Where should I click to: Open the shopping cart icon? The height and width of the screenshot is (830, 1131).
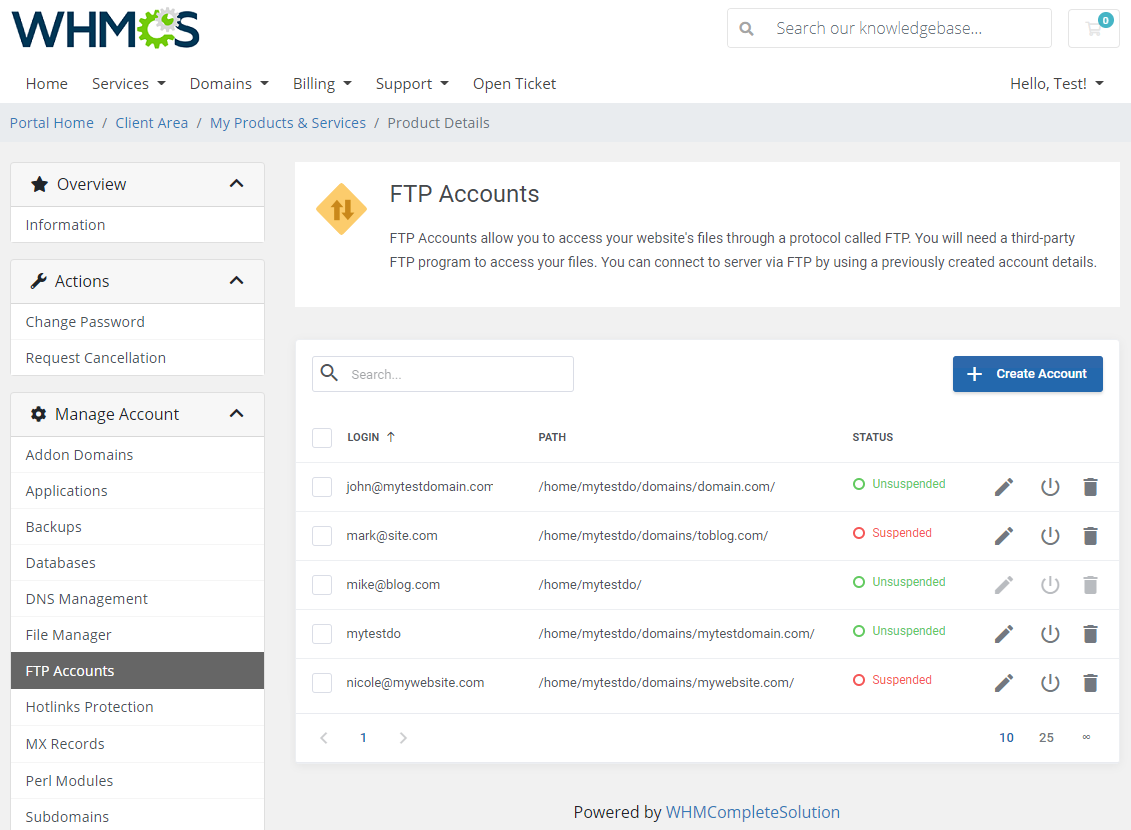point(1093,28)
